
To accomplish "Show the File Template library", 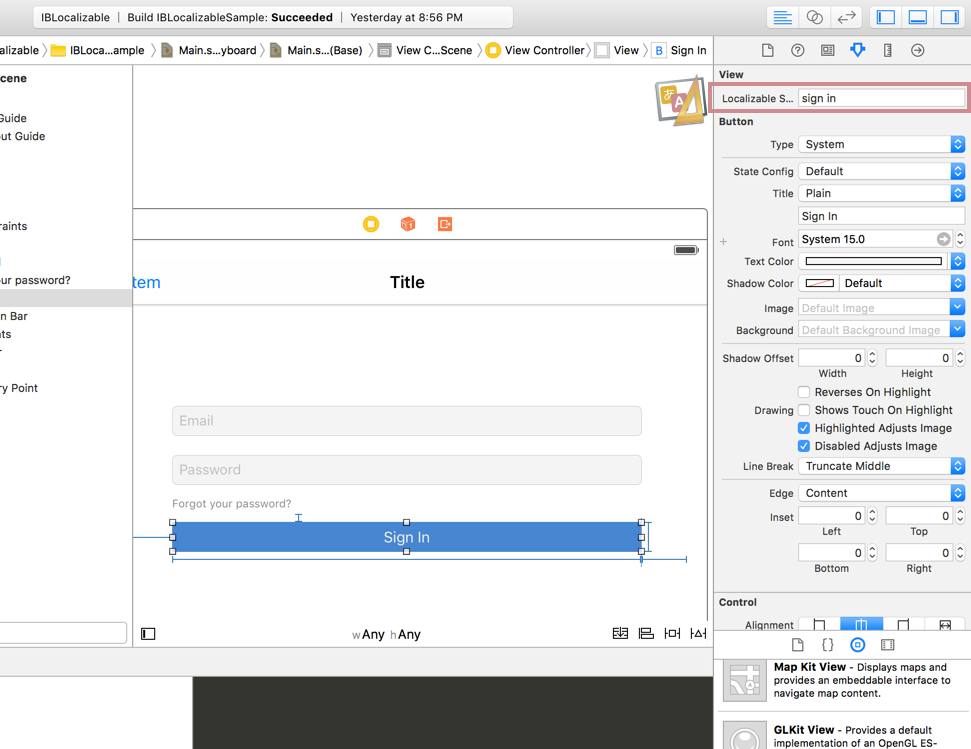I will tap(798, 645).
